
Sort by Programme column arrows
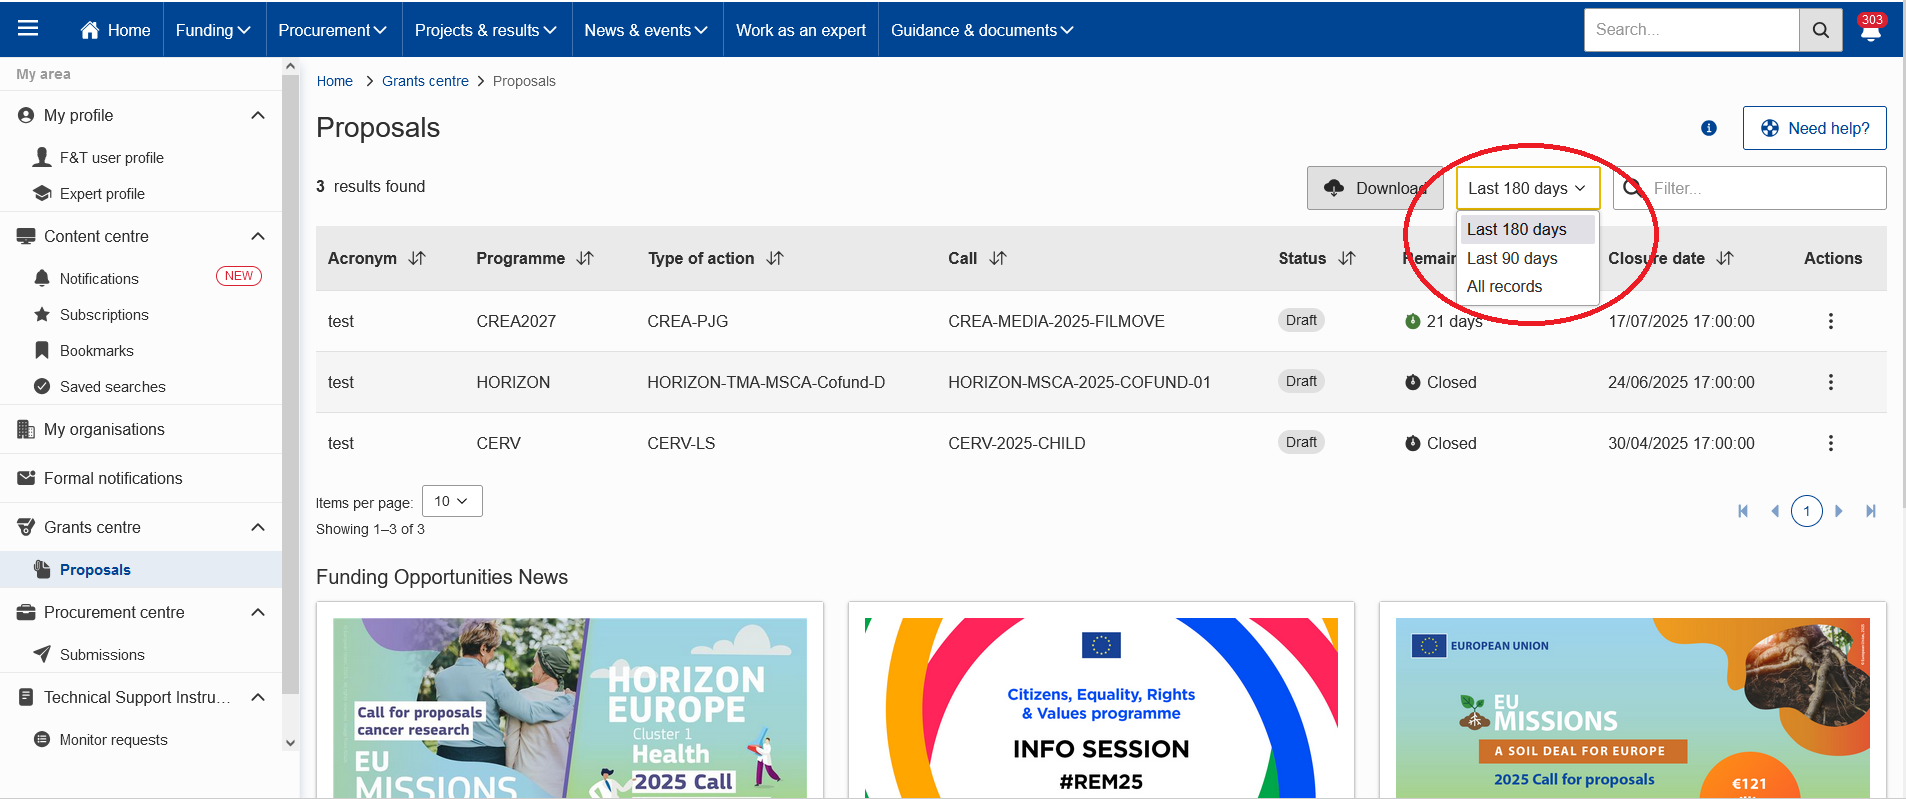point(586,258)
